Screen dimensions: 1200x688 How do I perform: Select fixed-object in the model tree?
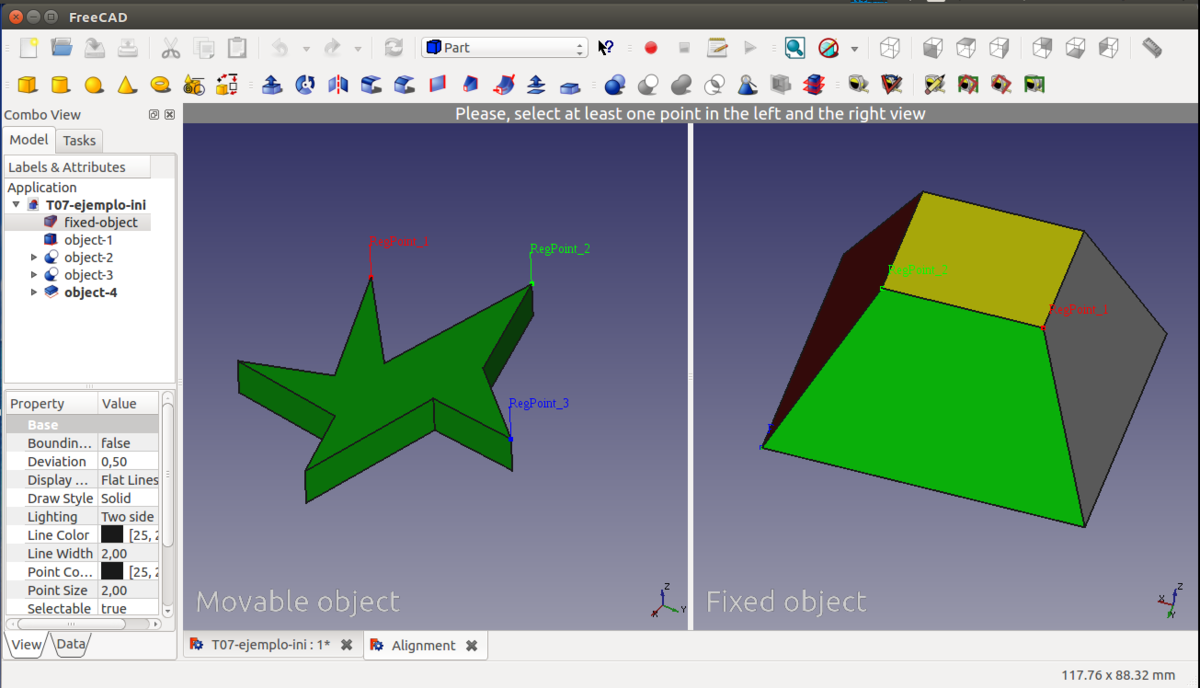click(x=101, y=222)
